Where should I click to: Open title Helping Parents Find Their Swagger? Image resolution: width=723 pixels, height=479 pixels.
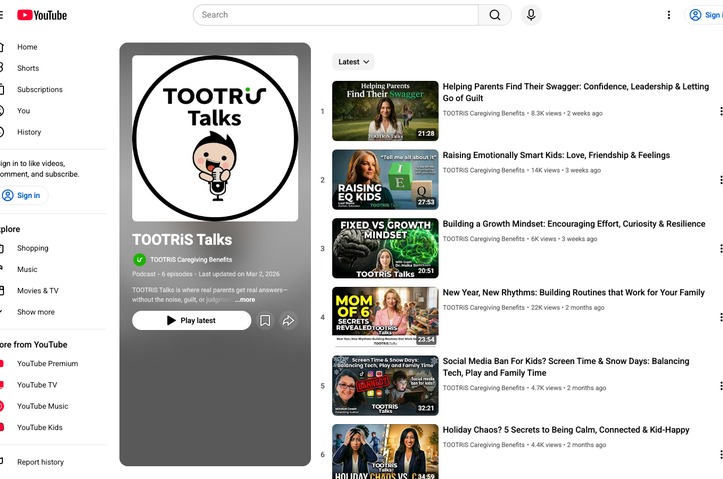[575, 92]
